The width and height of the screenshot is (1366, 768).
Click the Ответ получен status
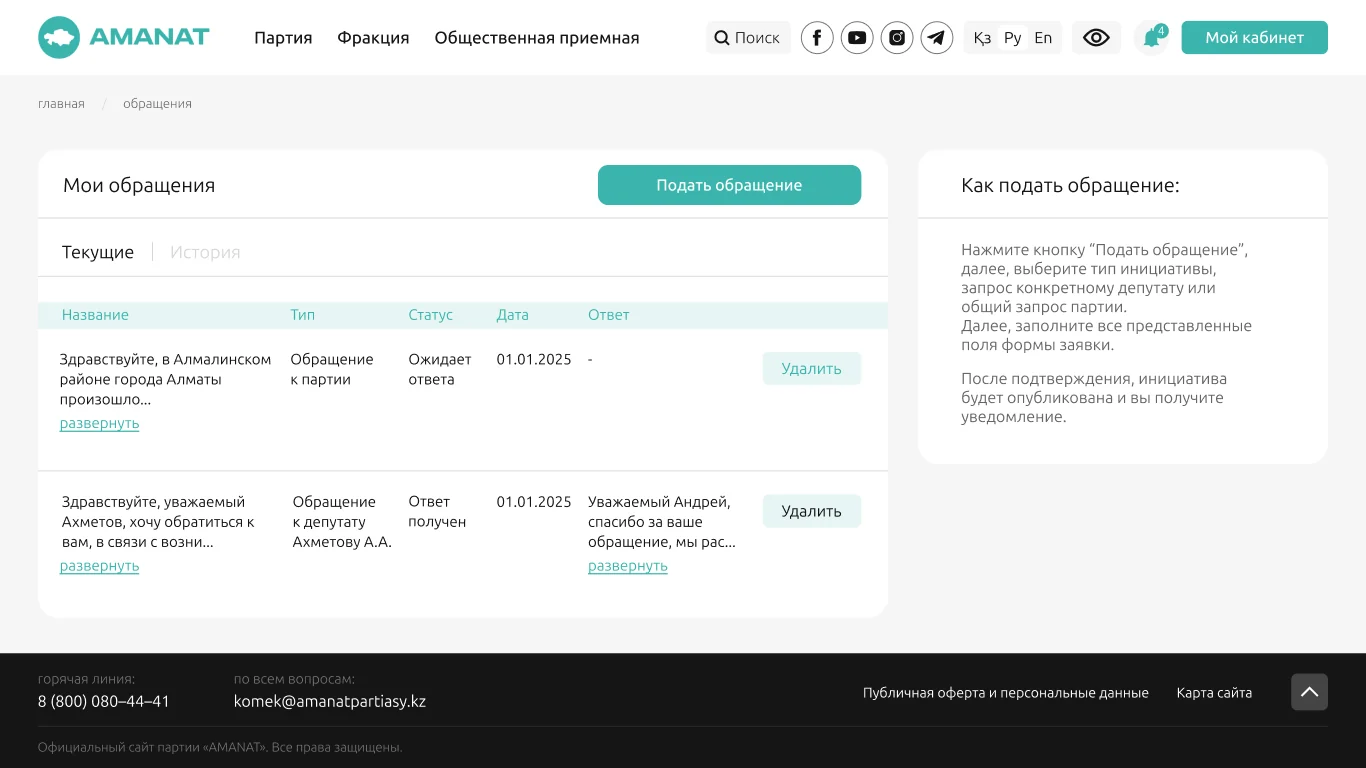click(x=437, y=512)
